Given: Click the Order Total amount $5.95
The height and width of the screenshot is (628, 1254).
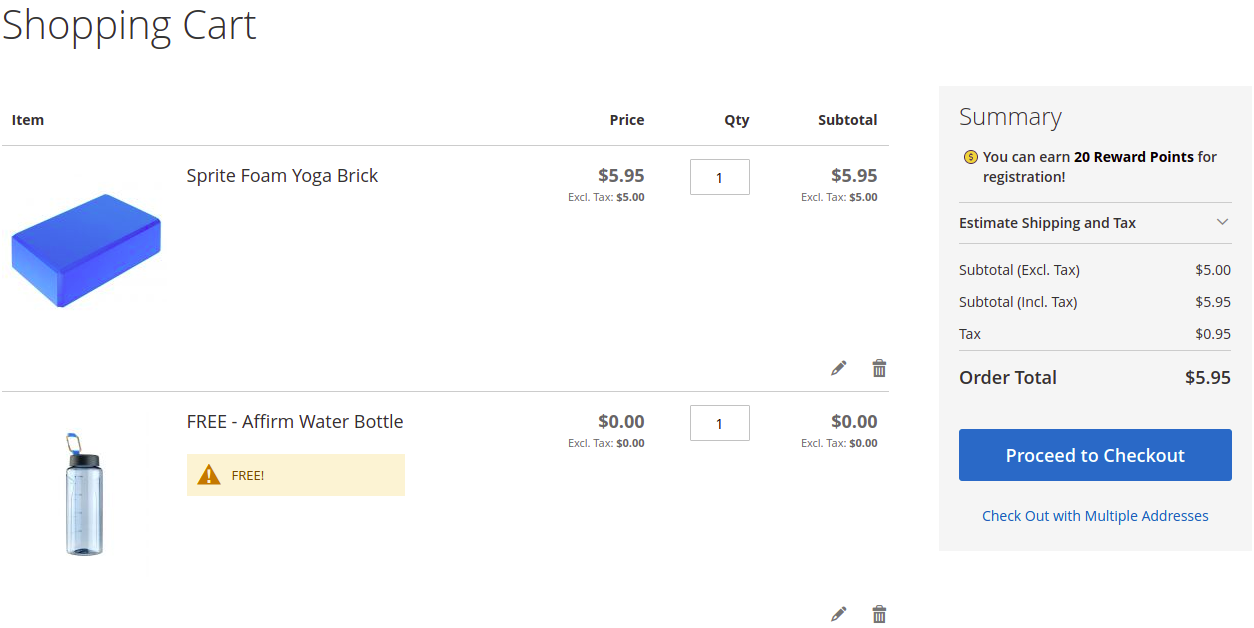Looking at the screenshot, I should pos(1208,378).
